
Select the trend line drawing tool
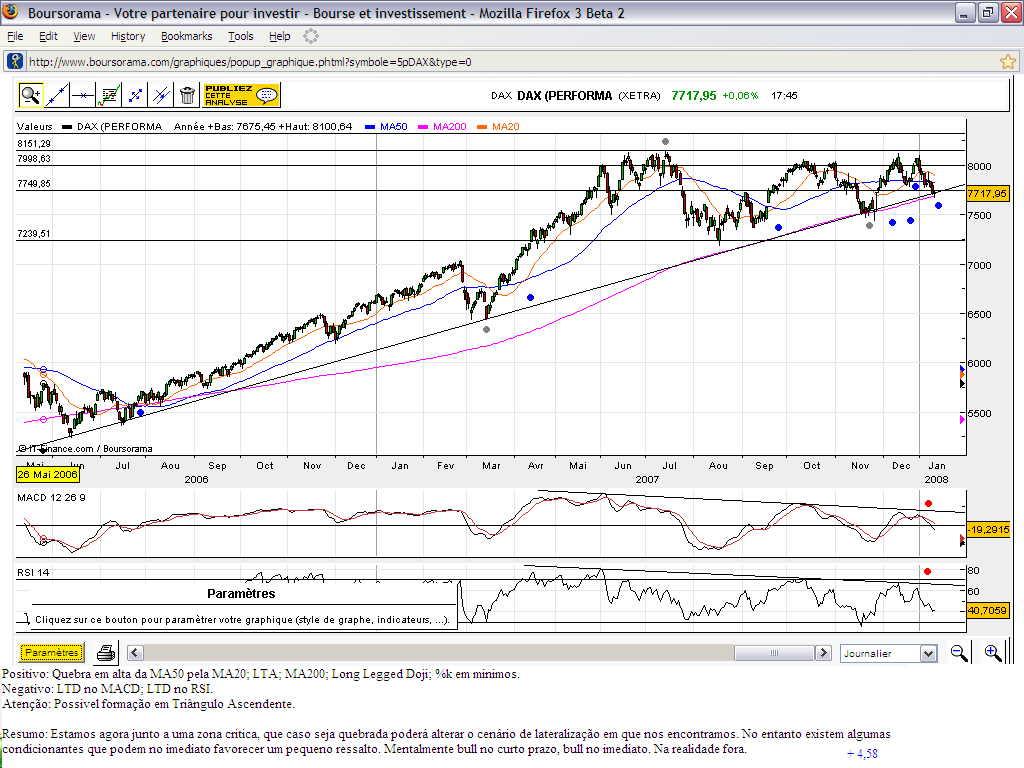[57, 95]
